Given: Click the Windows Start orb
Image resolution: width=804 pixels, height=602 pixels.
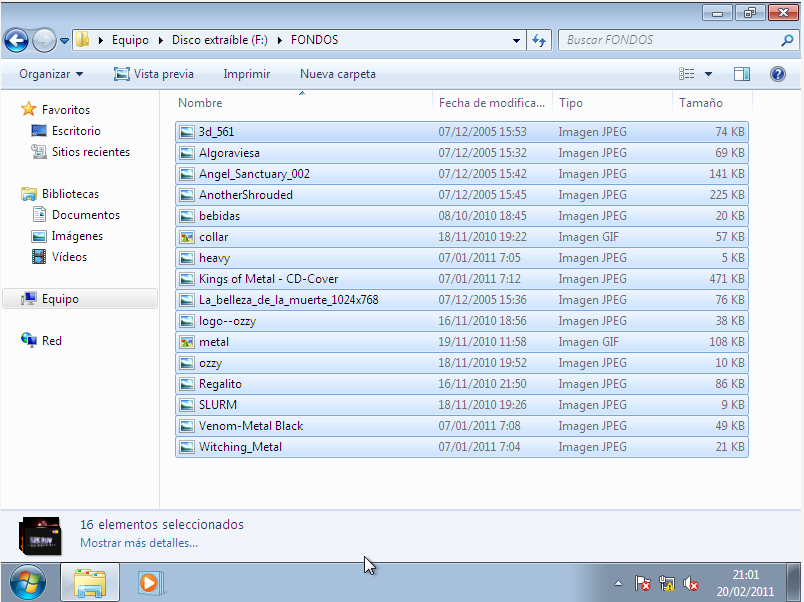Looking at the screenshot, I should tap(27, 582).
